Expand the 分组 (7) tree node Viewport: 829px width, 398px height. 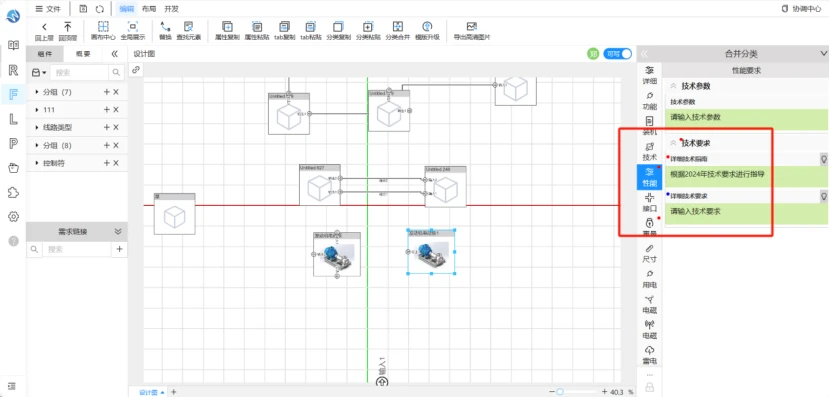[x=37, y=92]
